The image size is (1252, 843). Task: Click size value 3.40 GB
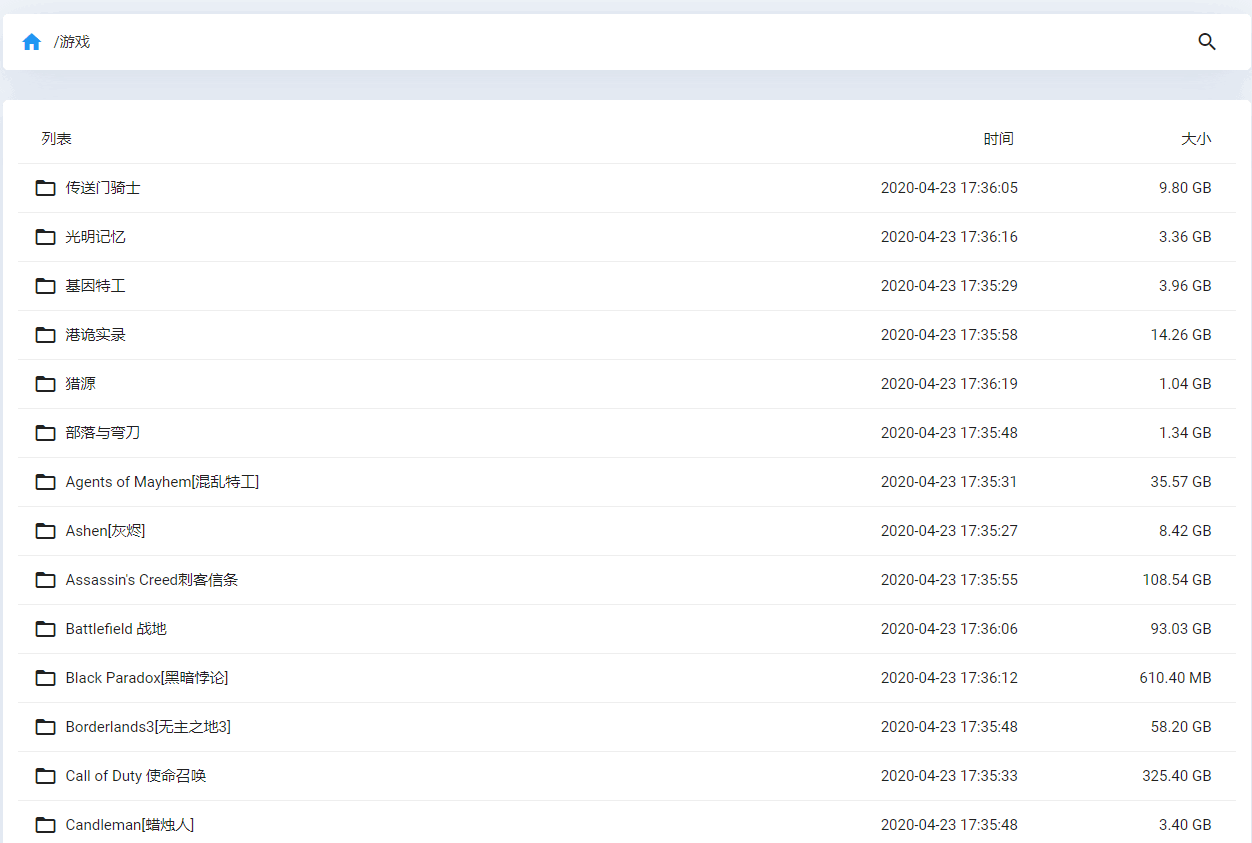tap(1185, 825)
